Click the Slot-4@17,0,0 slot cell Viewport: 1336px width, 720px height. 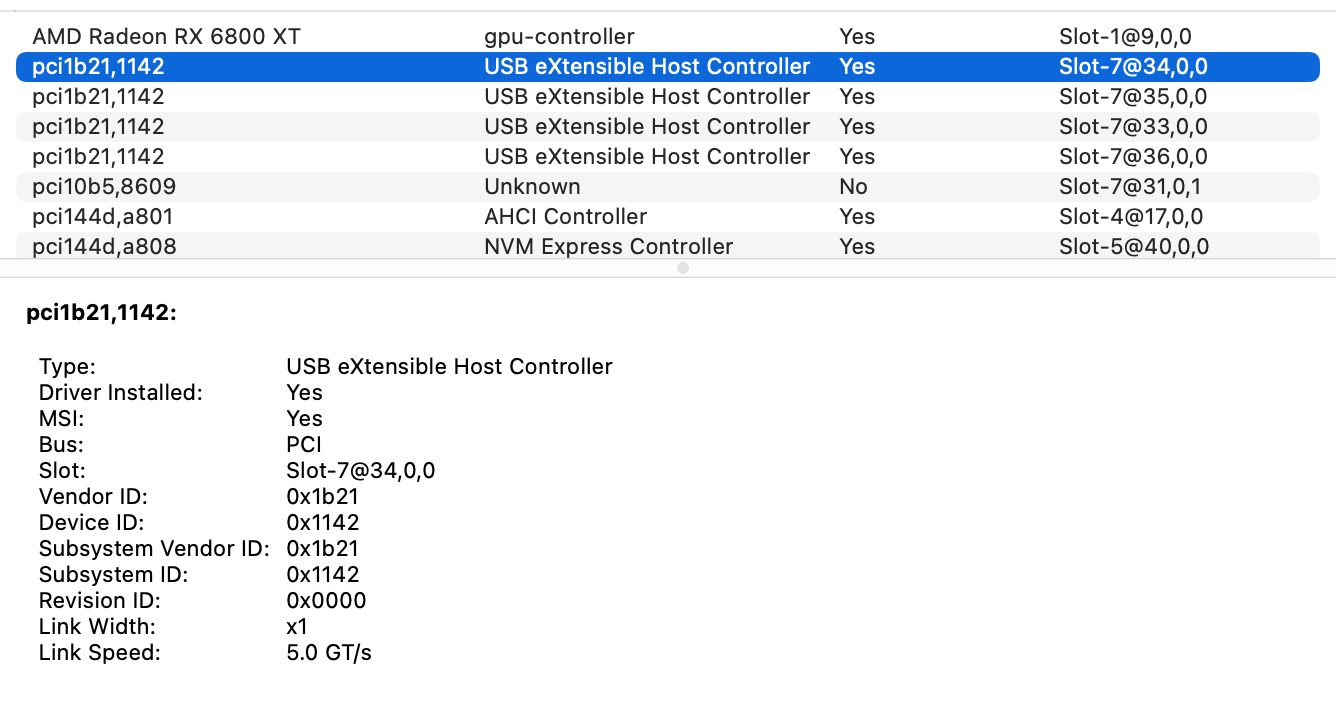click(x=1130, y=217)
